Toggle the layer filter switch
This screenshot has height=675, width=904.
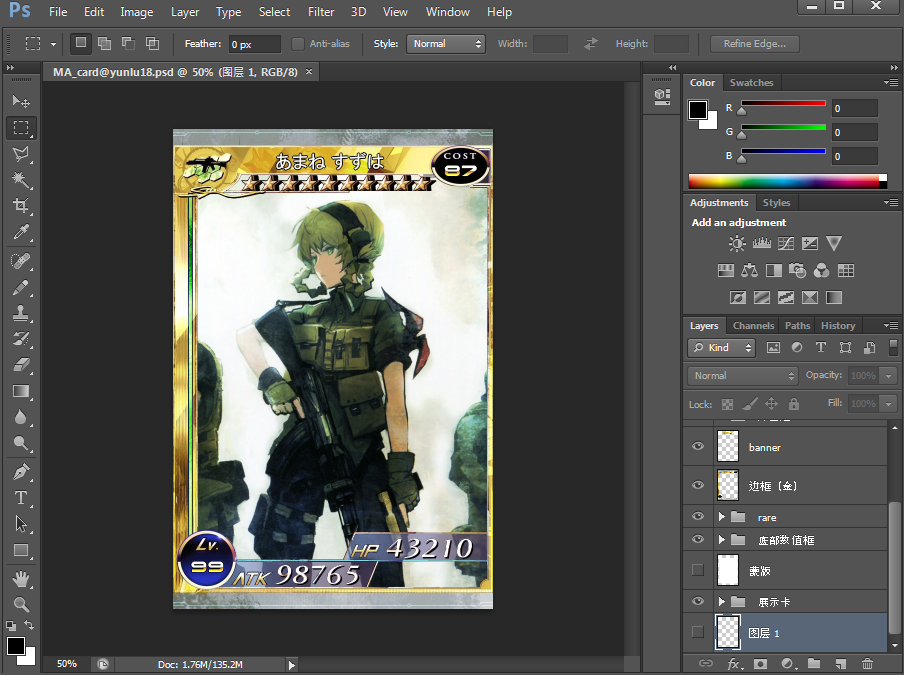pyautogui.click(x=893, y=347)
